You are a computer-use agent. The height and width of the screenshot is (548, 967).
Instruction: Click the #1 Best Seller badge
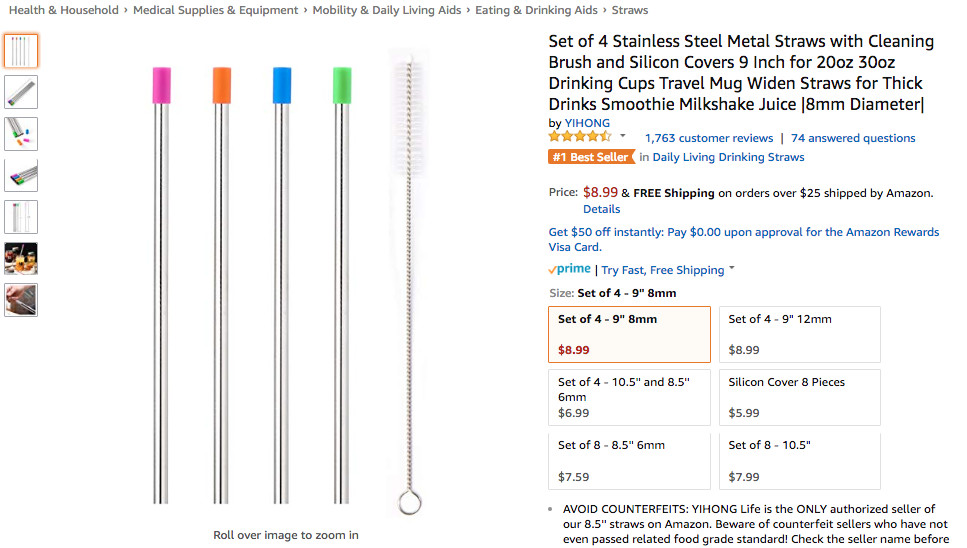(x=591, y=157)
